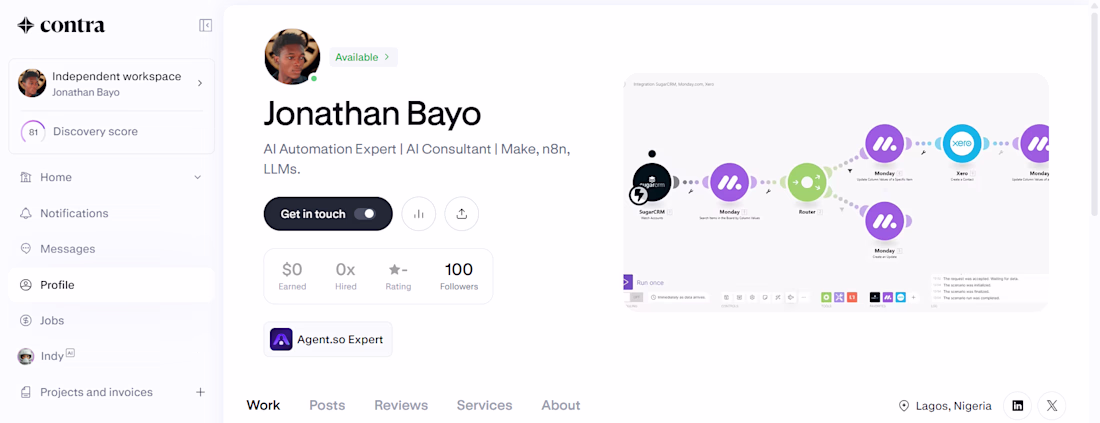The height and width of the screenshot is (423, 1100).
Task: Click the Agent.so logo icon
Action: [281, 340]
